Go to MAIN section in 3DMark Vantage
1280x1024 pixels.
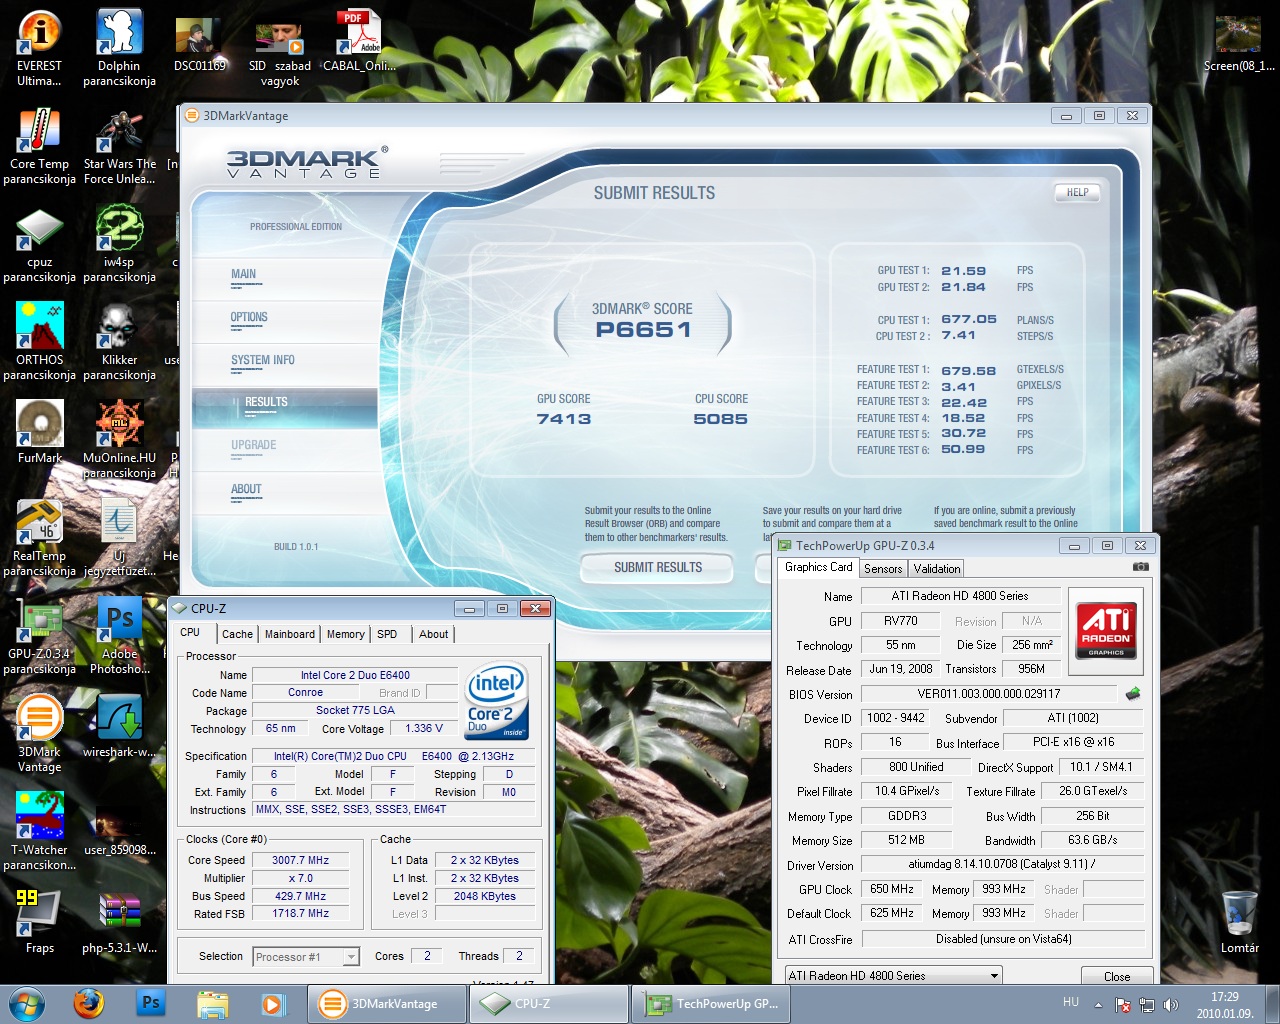pos(243,274)
